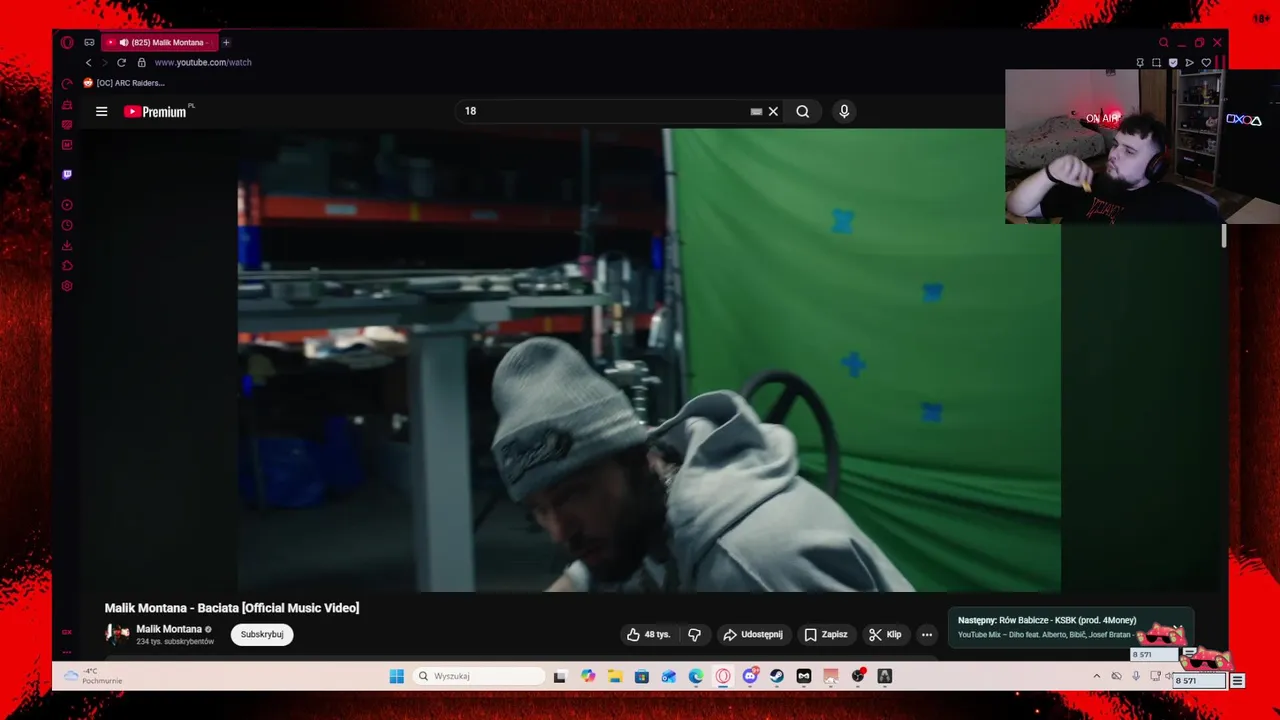This screenshot has height=720, width=1280.
Task: Open Microsoft Edge from taskbar
Action: pyautogui.click(x=696, y=676)
